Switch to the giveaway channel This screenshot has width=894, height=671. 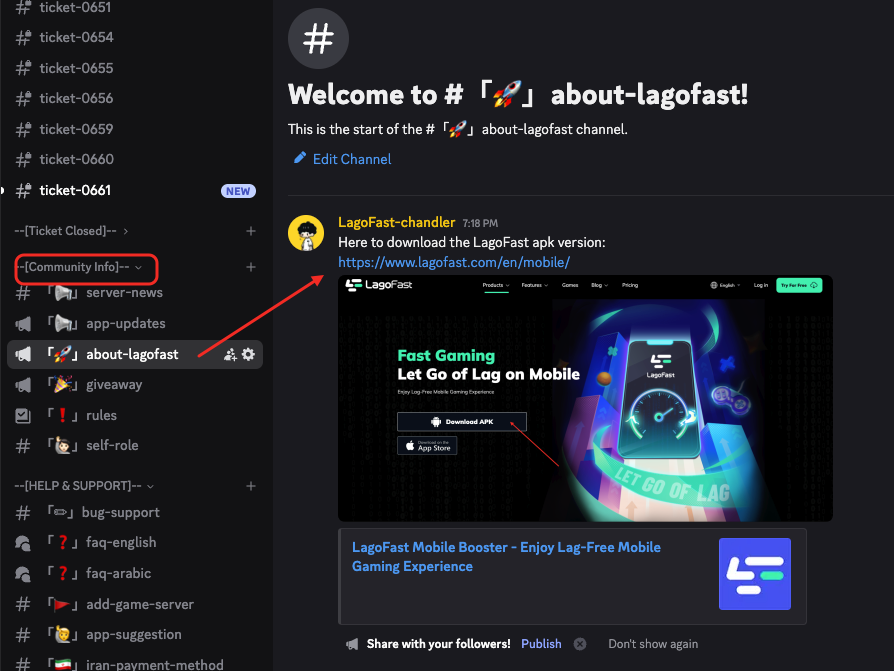coord(135,385)
